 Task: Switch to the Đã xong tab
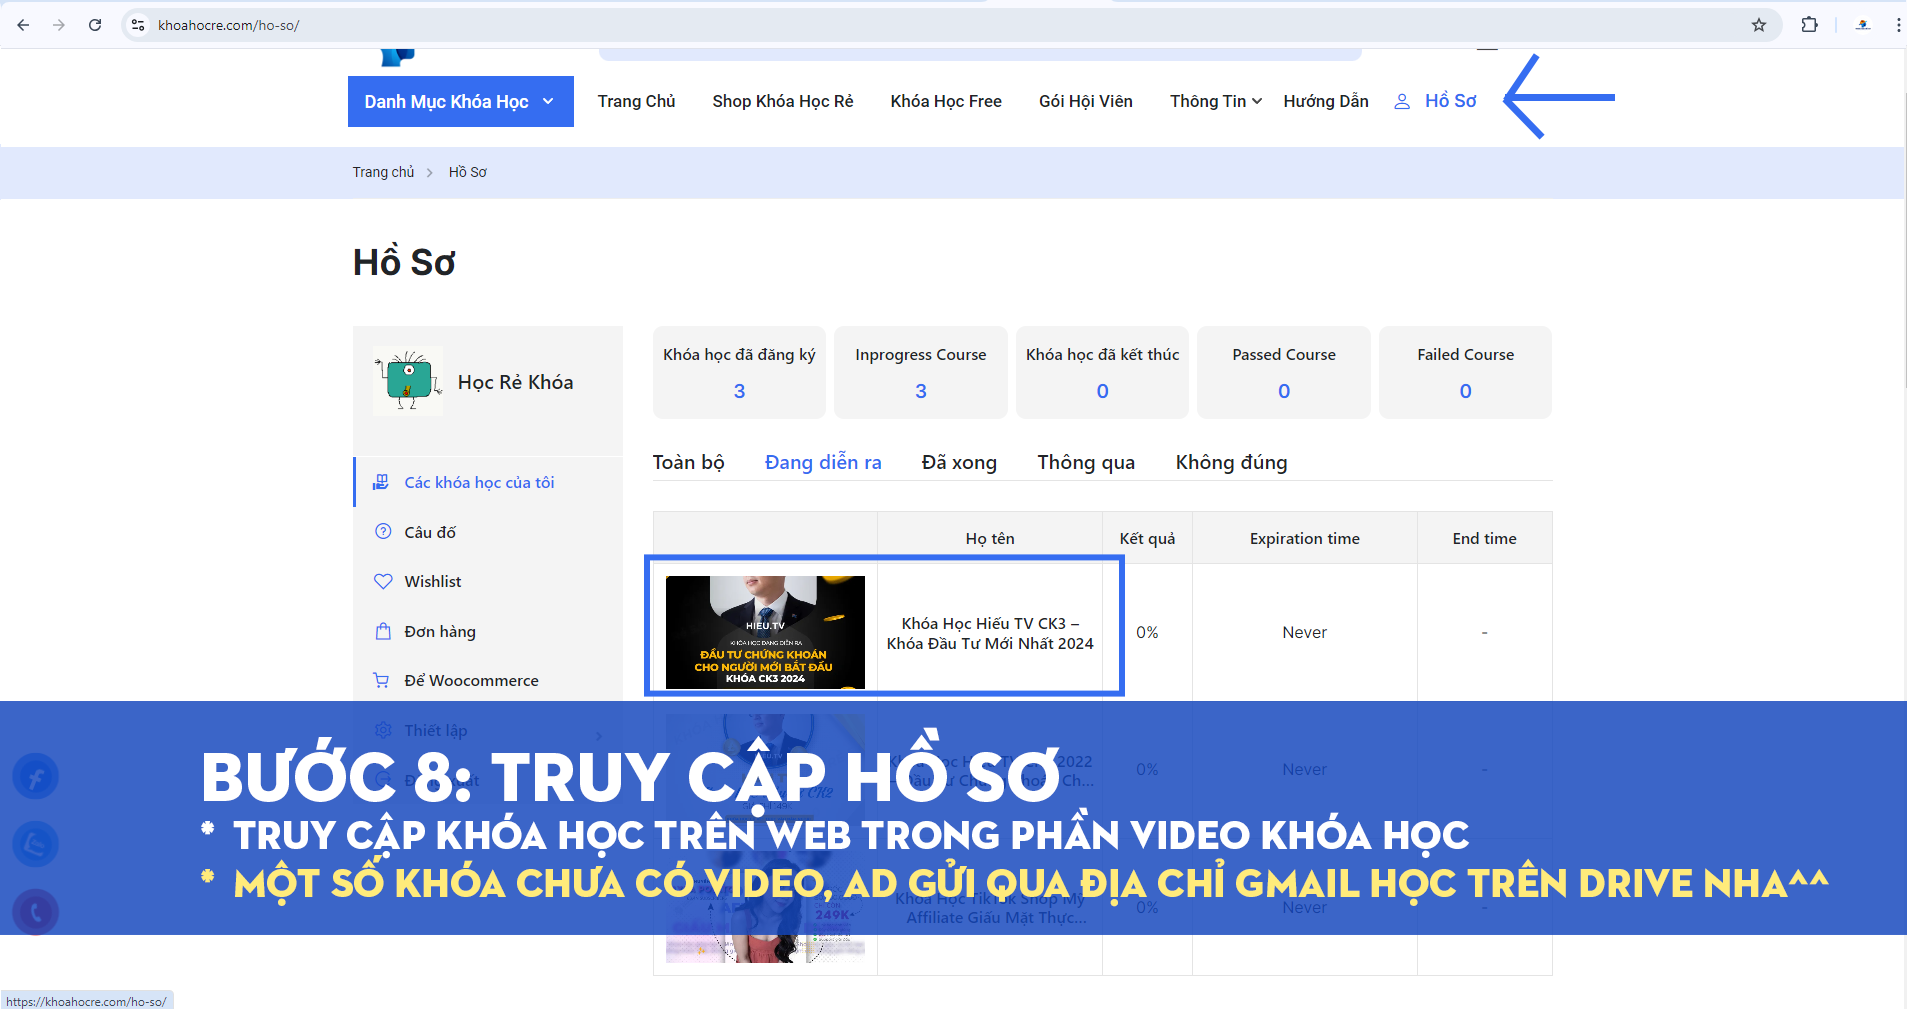pos(958,462)
